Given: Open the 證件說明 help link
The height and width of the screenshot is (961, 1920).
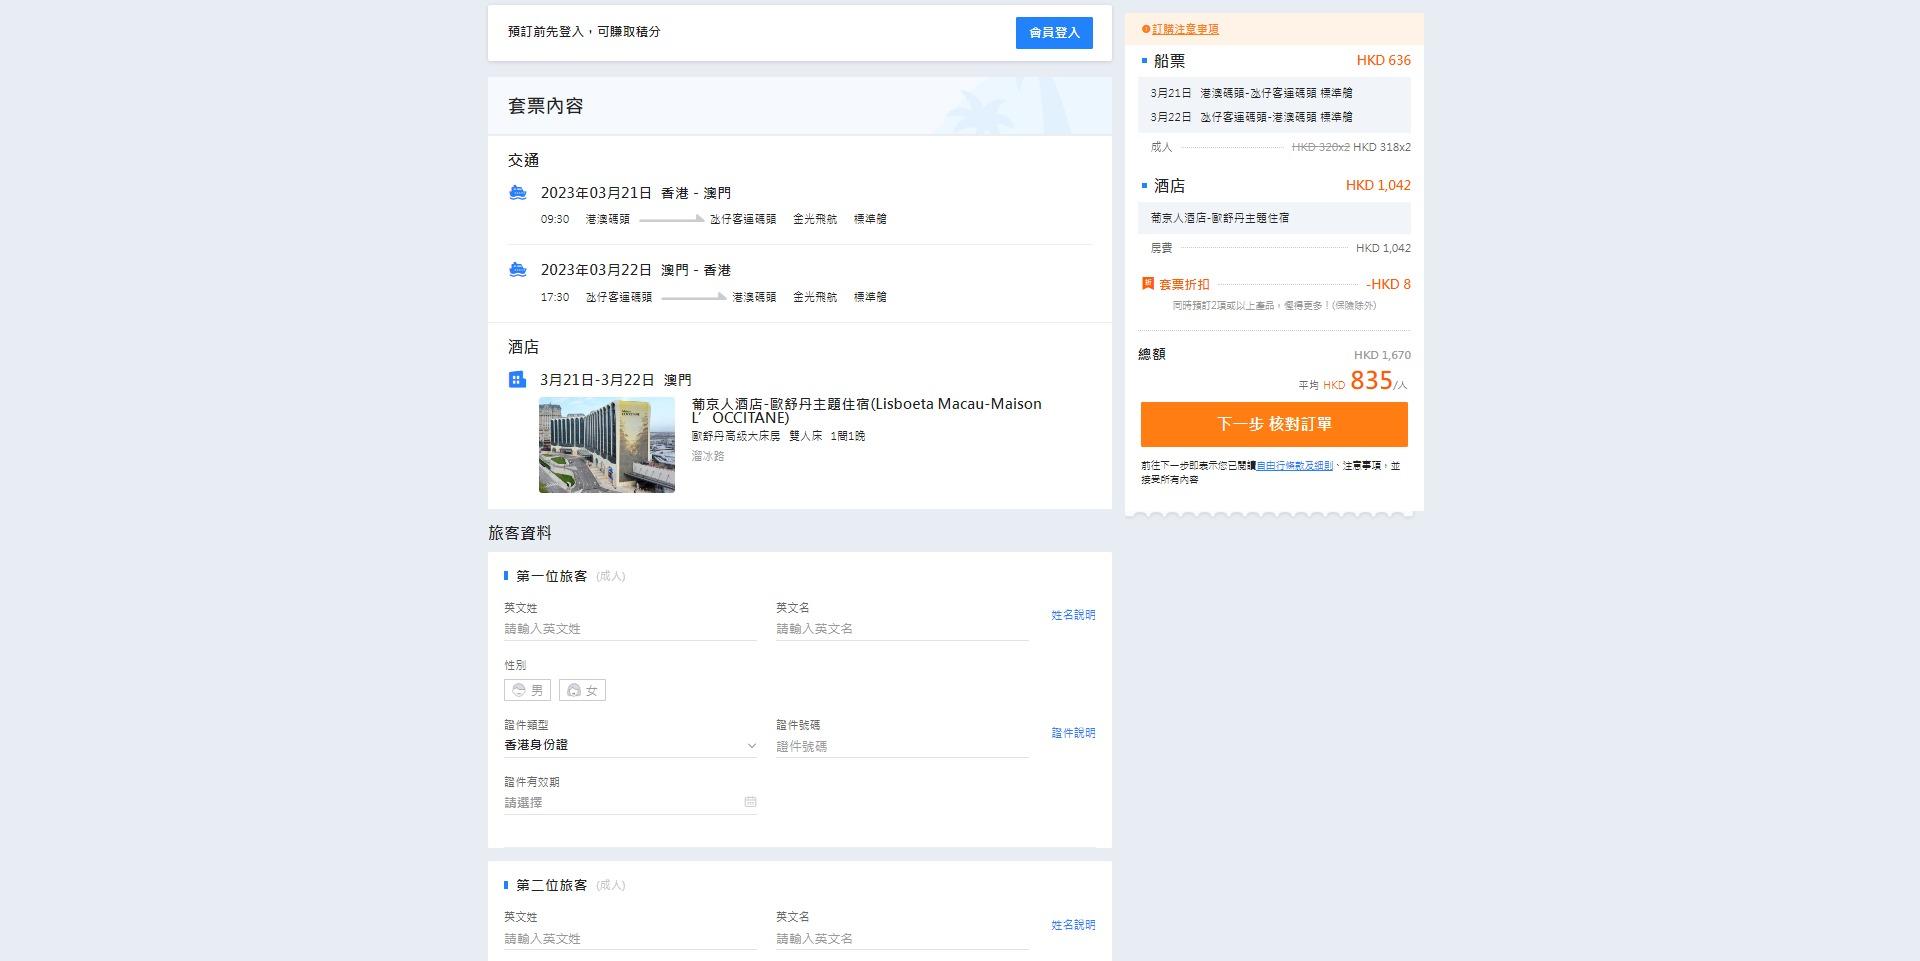Looking at the screenshot, I should pyautogui.click(x=1071, y=733).
